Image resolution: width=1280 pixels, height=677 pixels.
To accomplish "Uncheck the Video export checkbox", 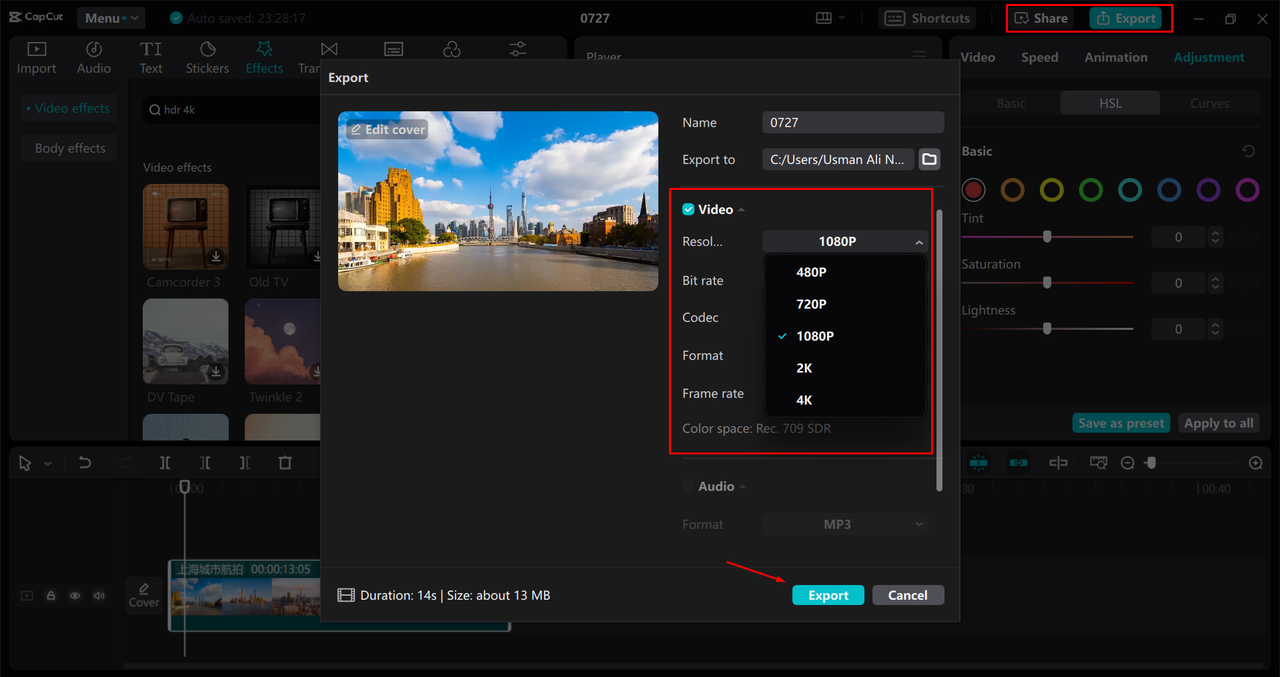I will 688,209.
